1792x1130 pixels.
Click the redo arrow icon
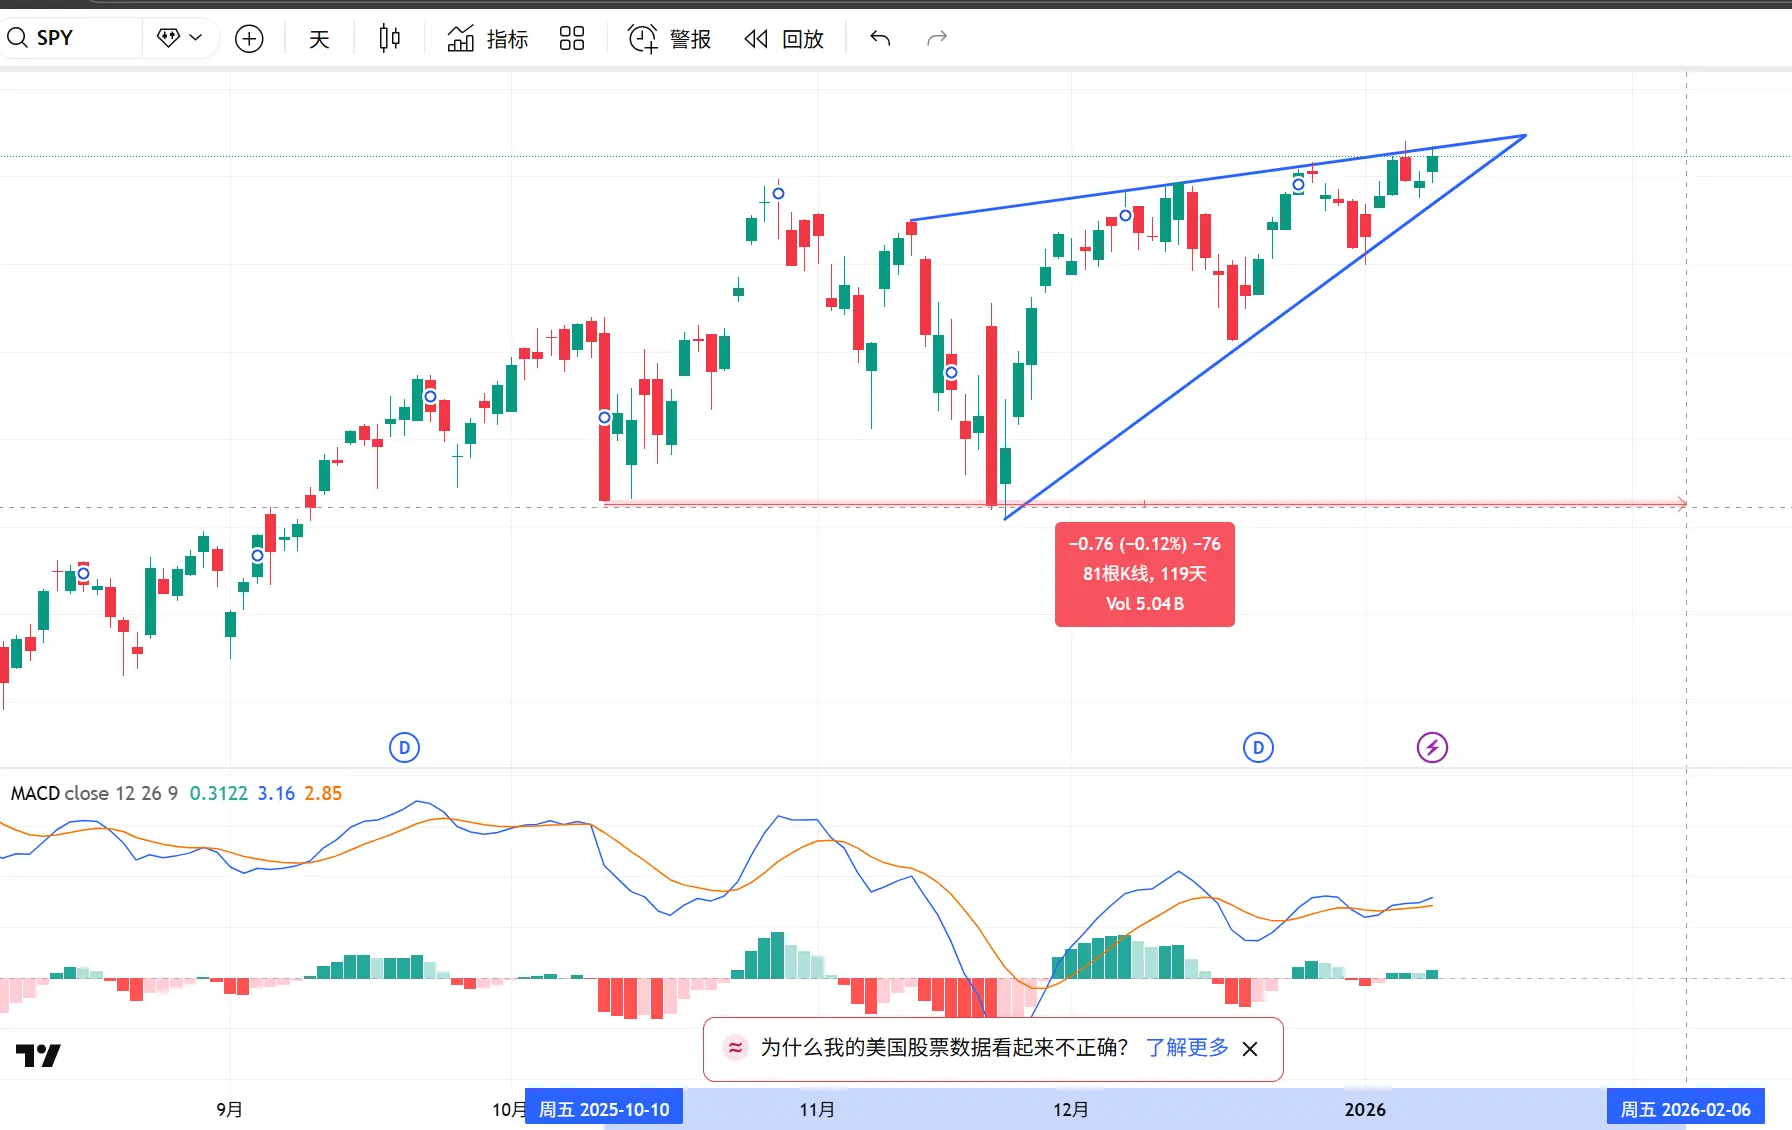[937, 38]
